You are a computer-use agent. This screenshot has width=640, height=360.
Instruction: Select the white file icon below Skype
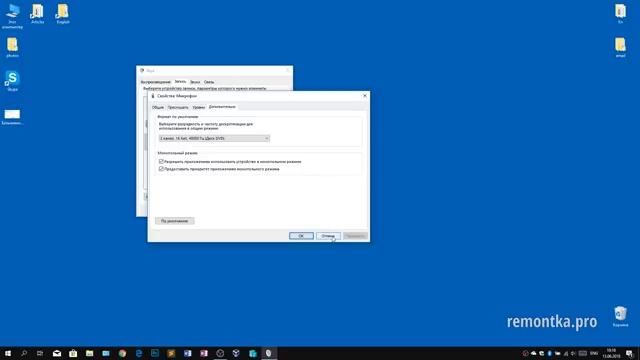12,116
